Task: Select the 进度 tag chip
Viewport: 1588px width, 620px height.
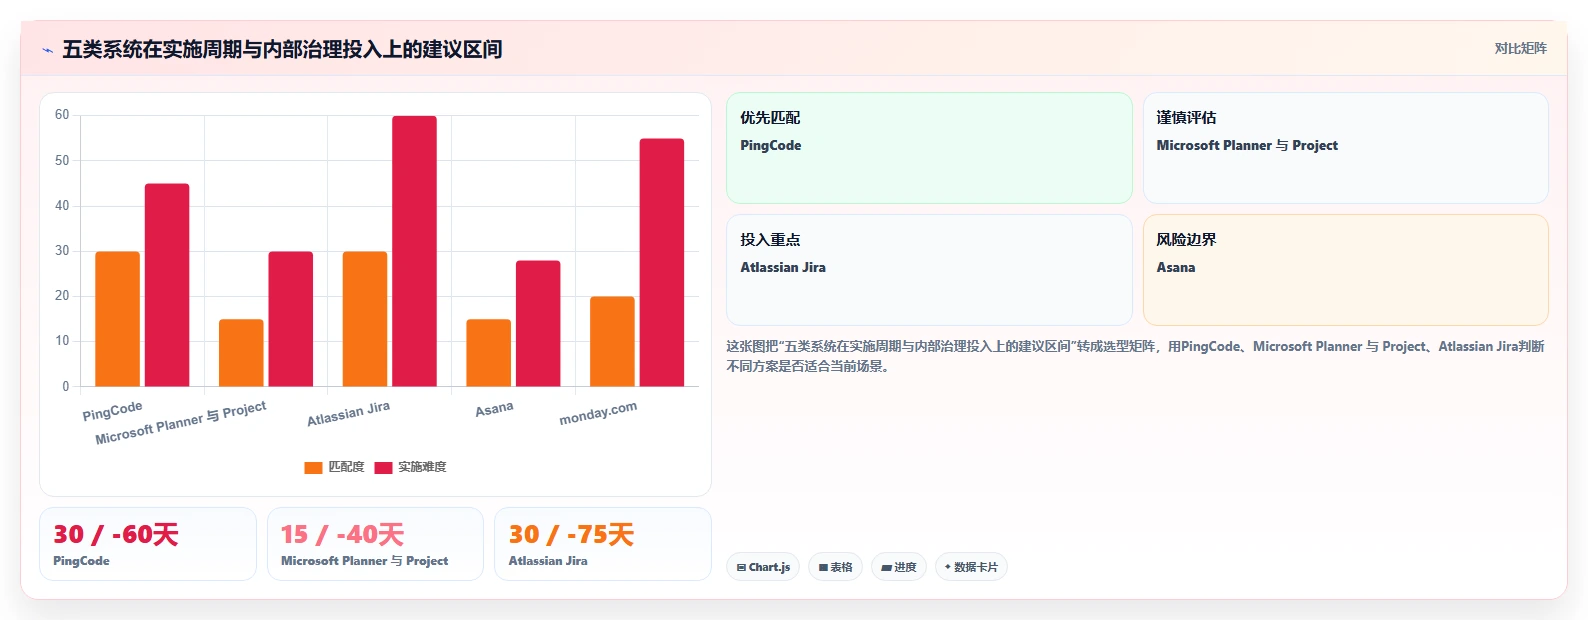Action: (899, 567)
